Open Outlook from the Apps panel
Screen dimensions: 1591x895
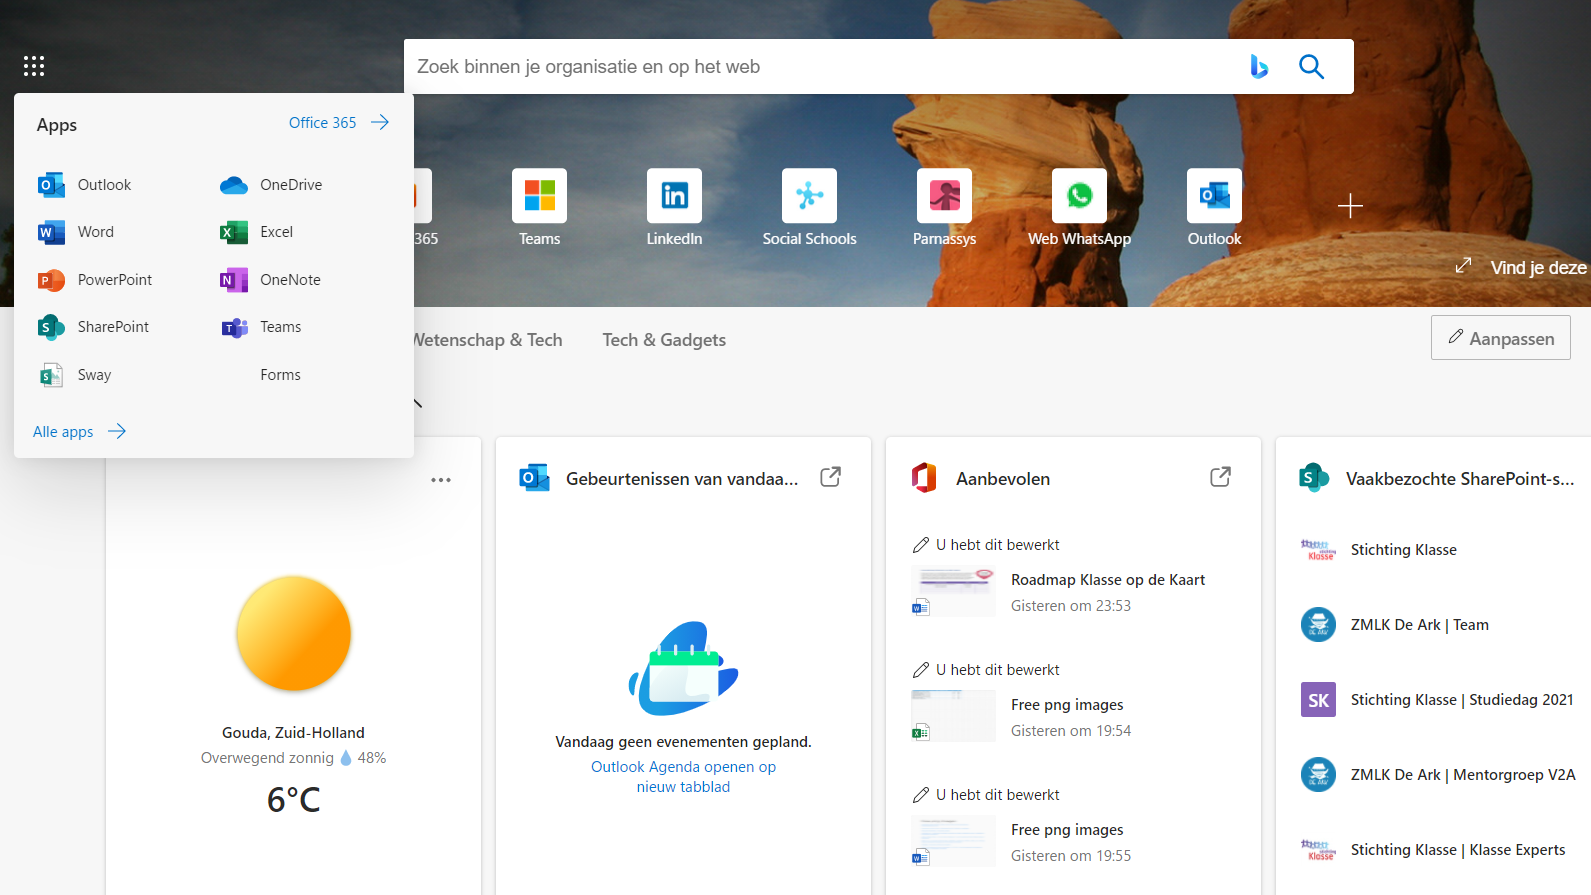pos(85,185)
